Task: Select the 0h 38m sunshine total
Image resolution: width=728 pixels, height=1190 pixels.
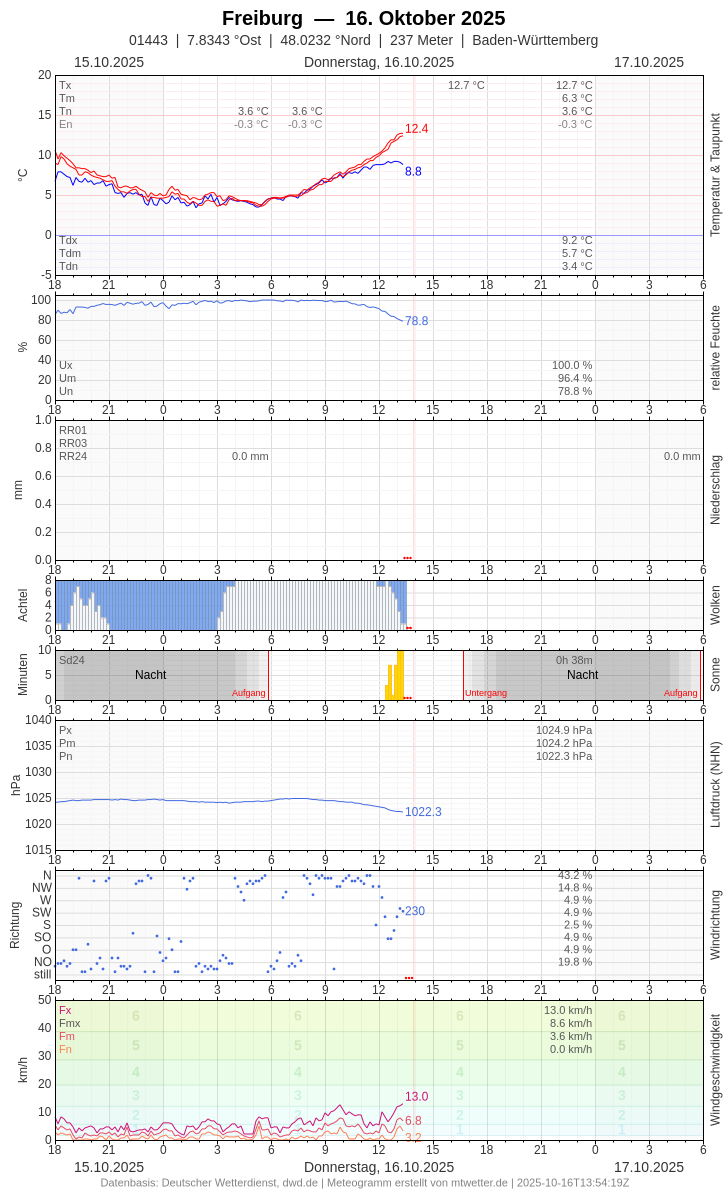Action: [574, 660]
